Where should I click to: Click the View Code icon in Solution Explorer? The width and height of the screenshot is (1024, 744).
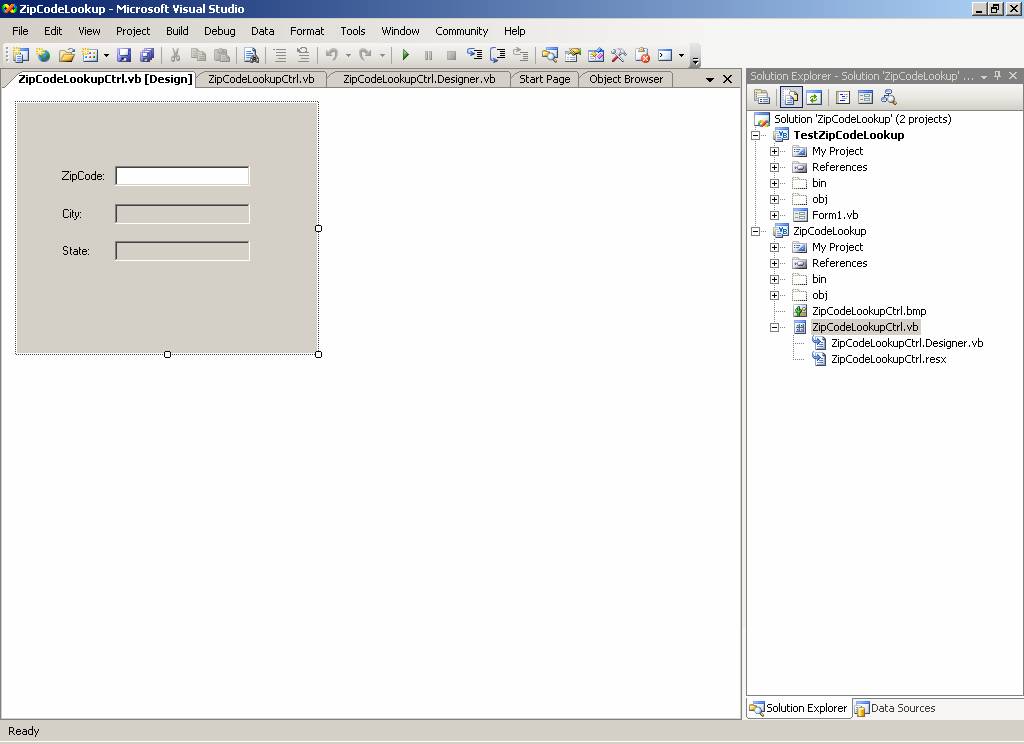[842, 97]
